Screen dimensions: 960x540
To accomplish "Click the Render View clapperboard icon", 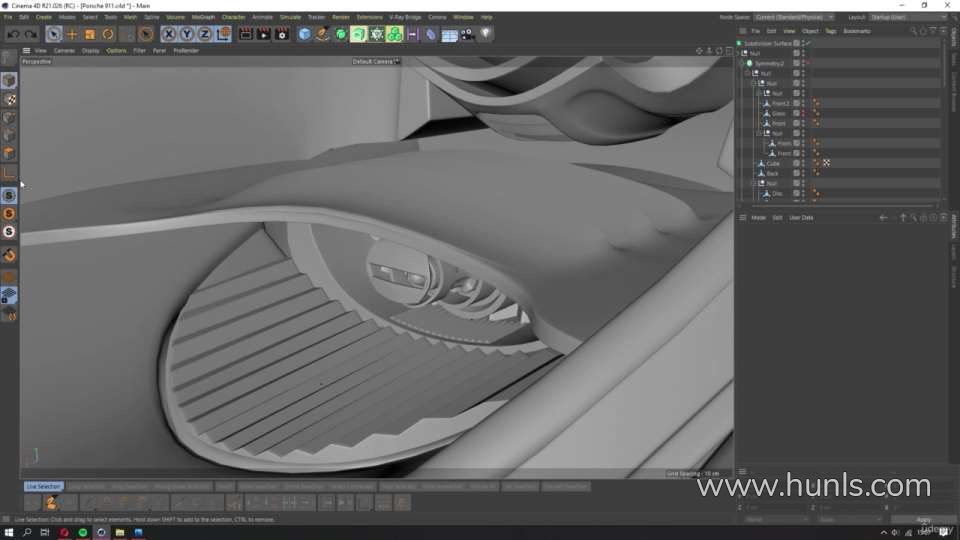I will point(246,34).
